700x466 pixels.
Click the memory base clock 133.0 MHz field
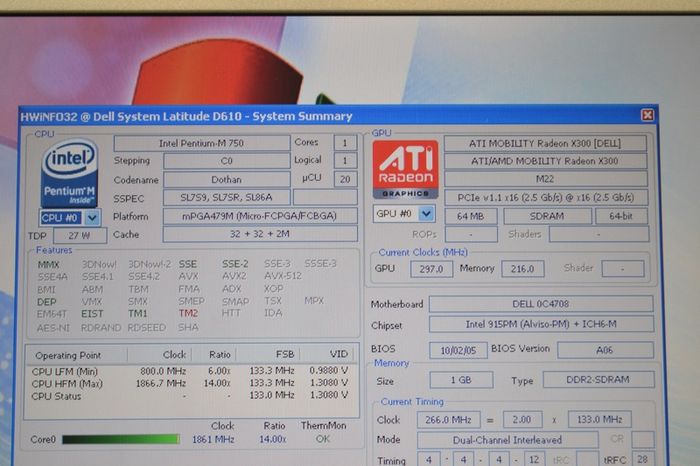pyautogui.click(x=600, y=419)
